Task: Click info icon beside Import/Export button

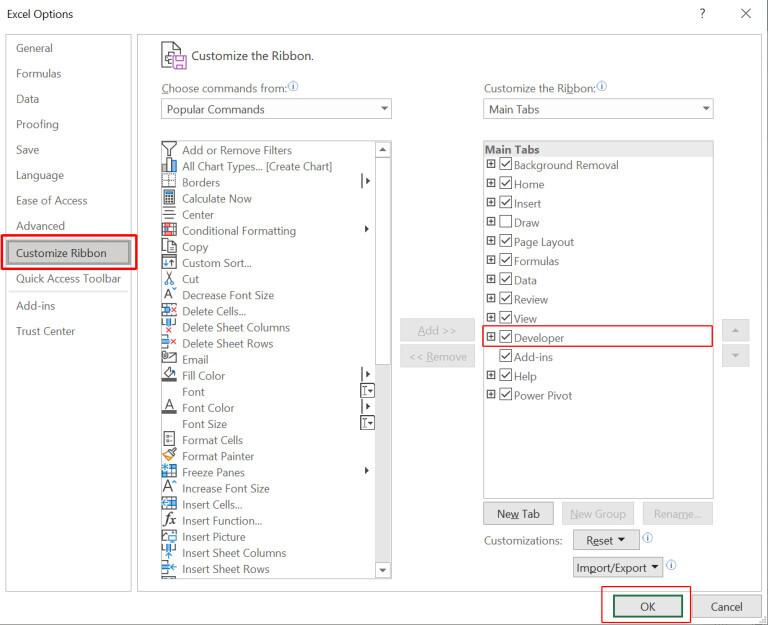Action: click(671, 565)
